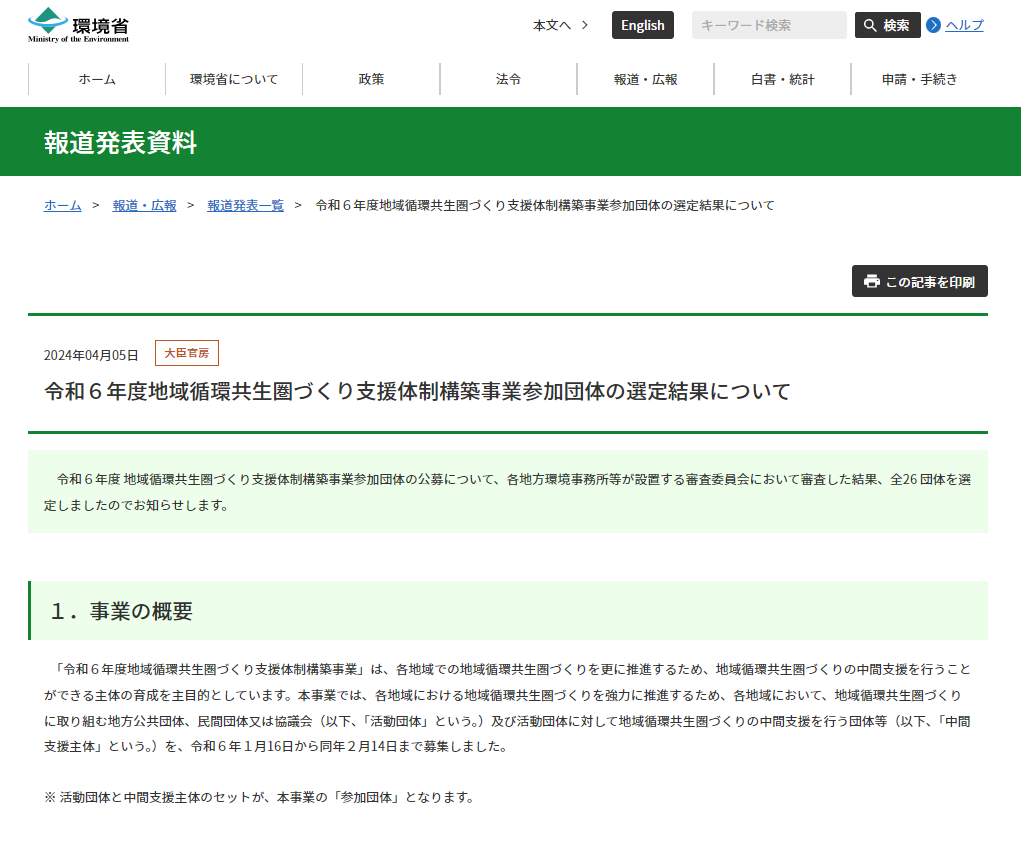Click the 大臣官房 department tag

189,352
